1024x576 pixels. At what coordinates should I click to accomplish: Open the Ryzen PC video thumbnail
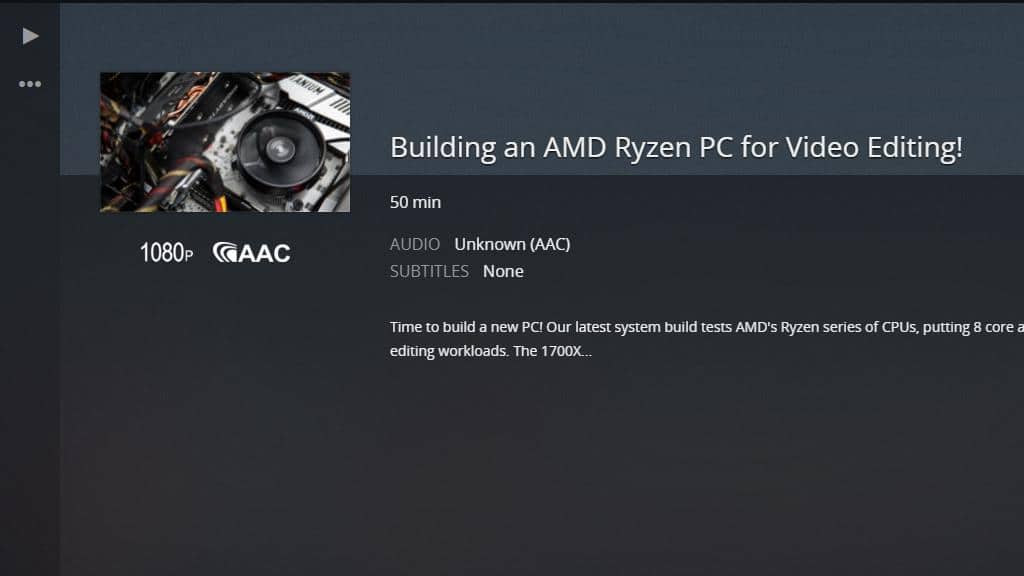[225, 142]
